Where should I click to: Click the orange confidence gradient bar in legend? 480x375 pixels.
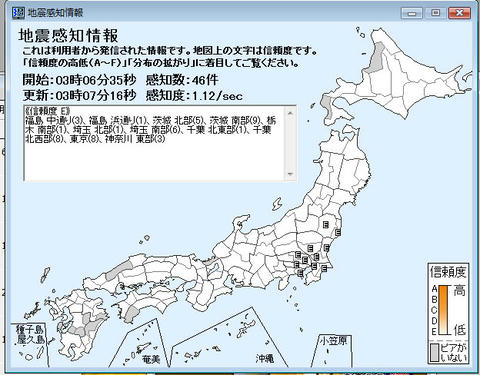tap(443, 310)
